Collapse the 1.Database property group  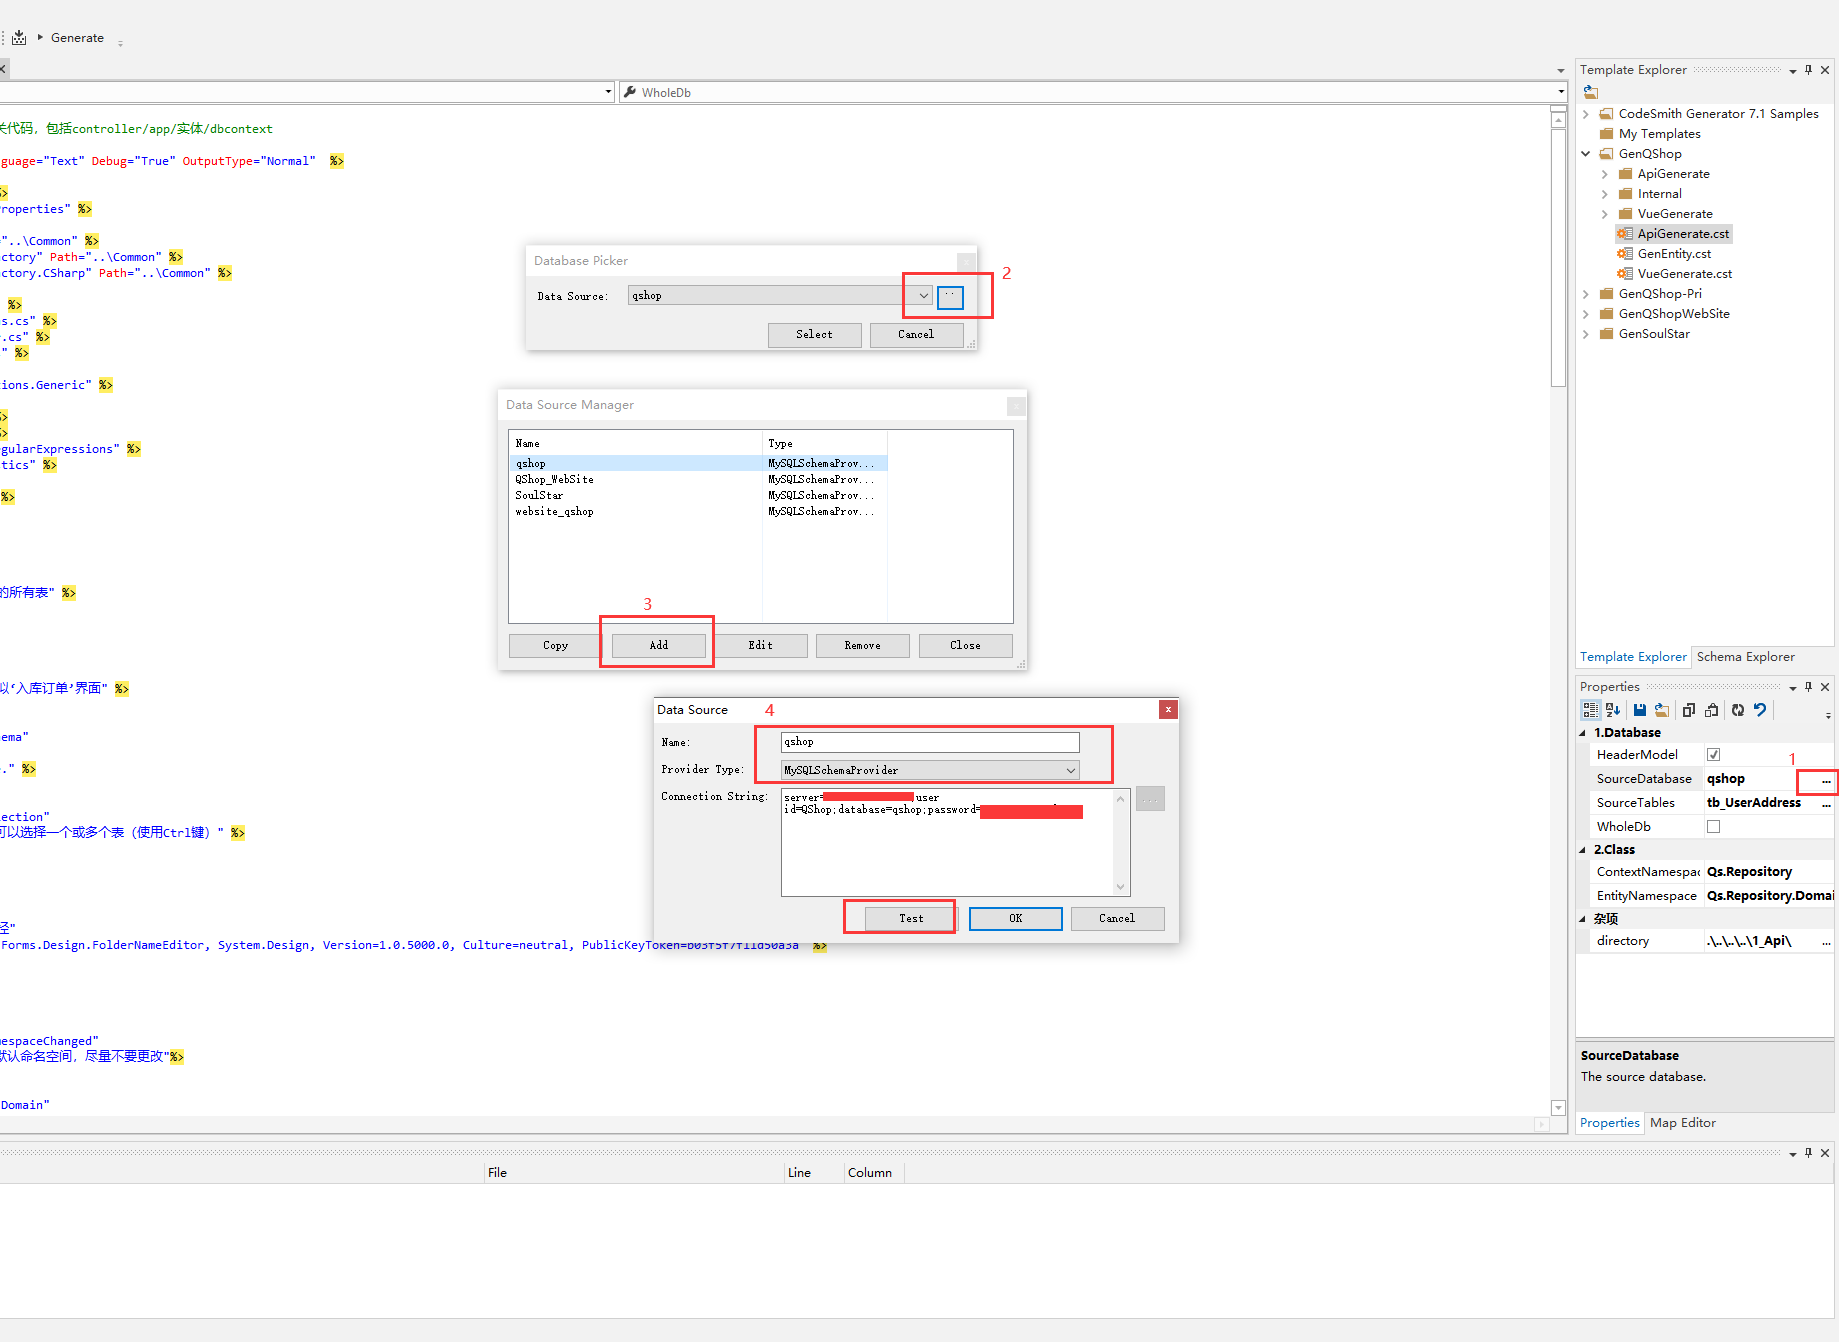(1583, 733)
